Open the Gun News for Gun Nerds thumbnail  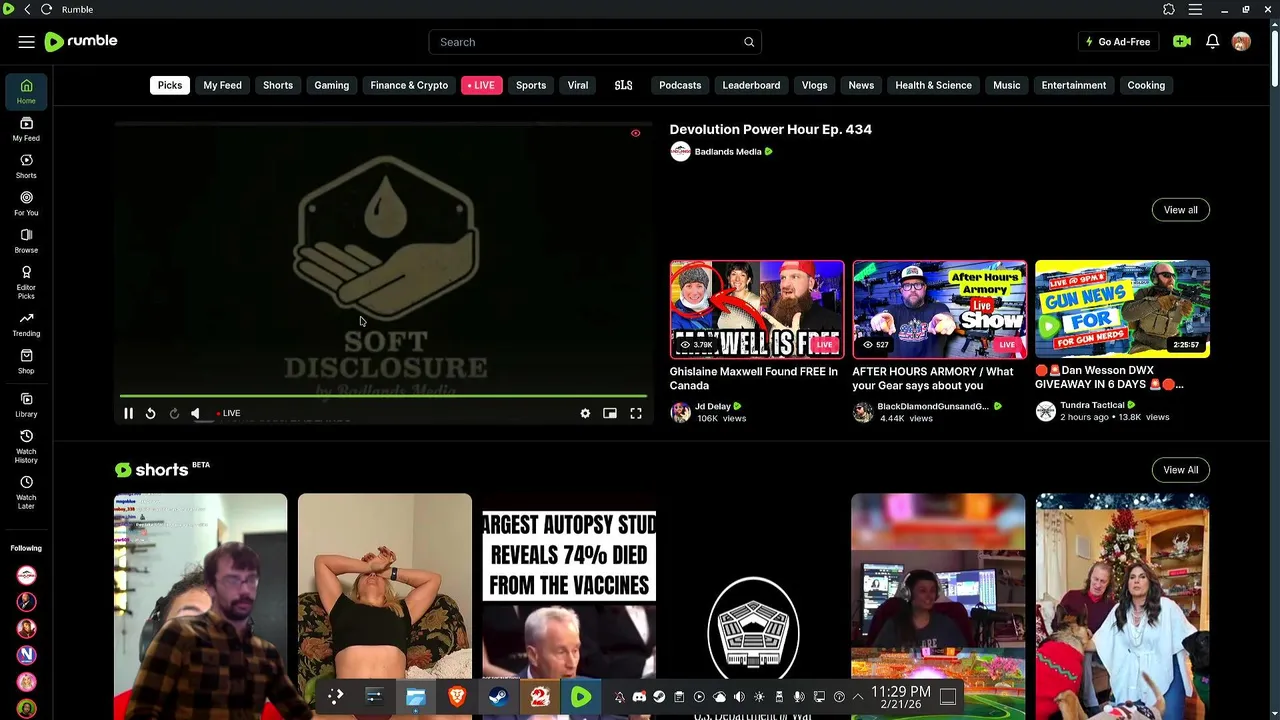pyautogui.click(x=1122, y=309)
